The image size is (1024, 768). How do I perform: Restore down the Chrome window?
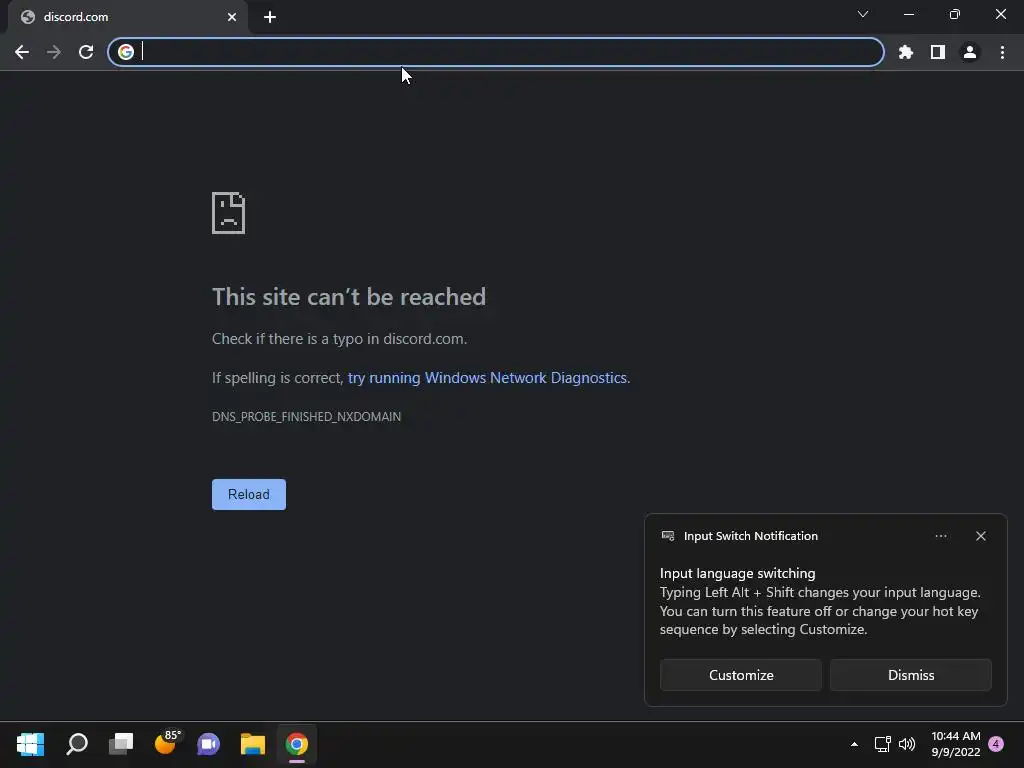point(955,14)
